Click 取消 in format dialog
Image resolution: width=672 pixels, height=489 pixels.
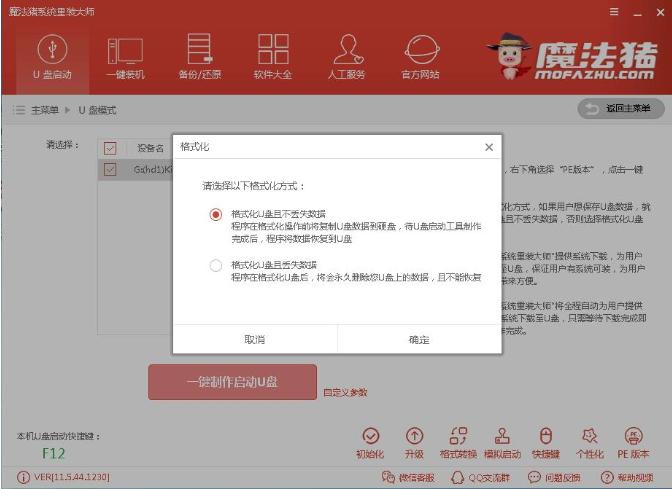point(255,339)
